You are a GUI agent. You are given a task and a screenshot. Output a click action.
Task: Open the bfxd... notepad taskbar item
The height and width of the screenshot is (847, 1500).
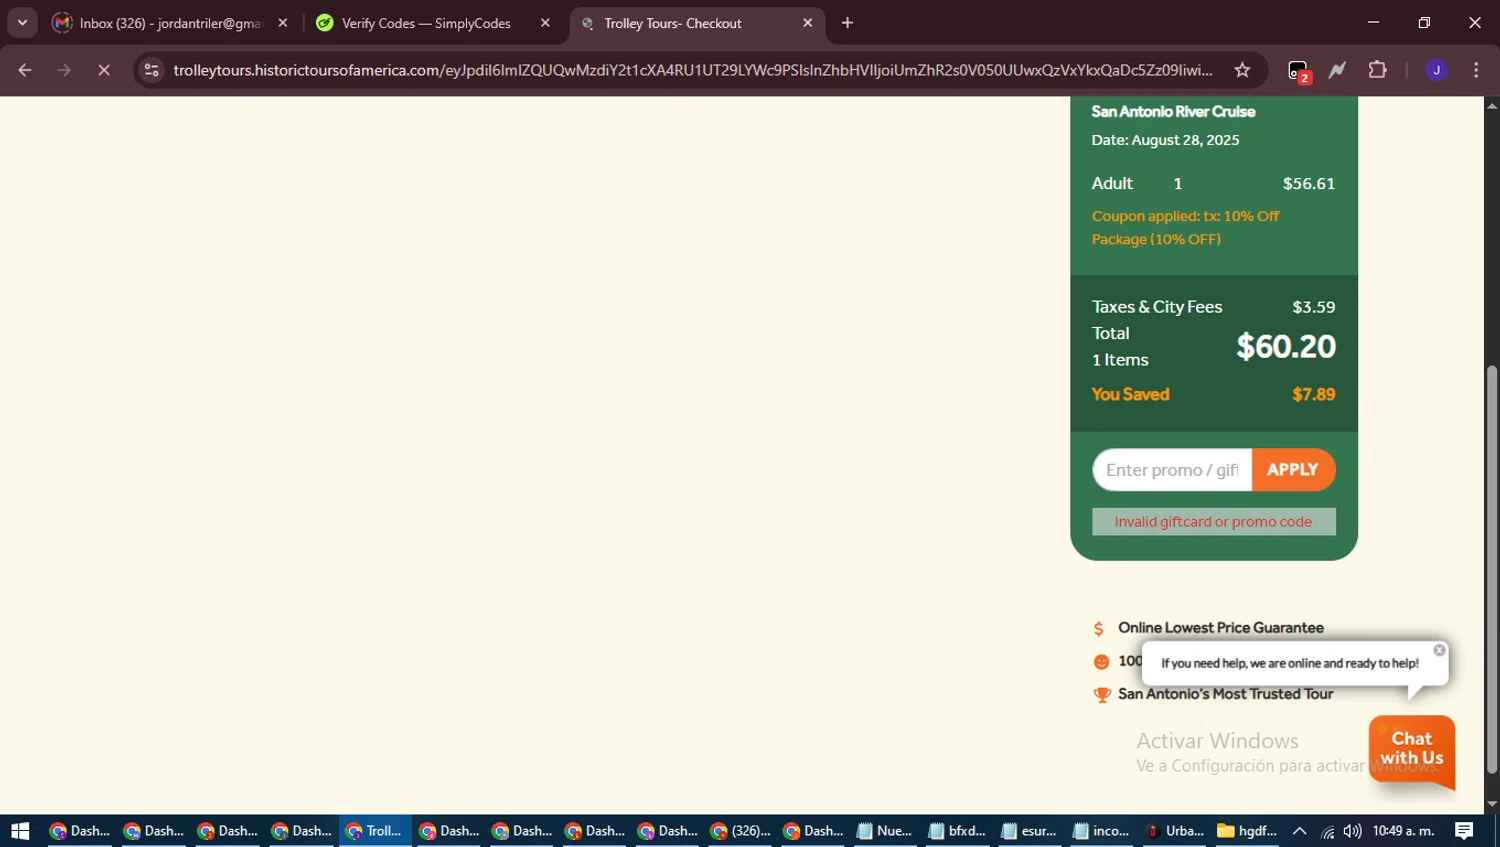click(x=957, y=831)
